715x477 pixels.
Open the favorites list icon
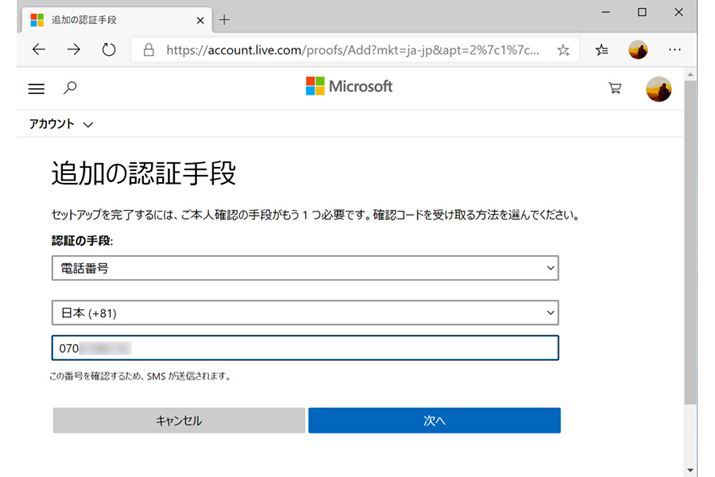pyautogui.click(x=602, y=49)
